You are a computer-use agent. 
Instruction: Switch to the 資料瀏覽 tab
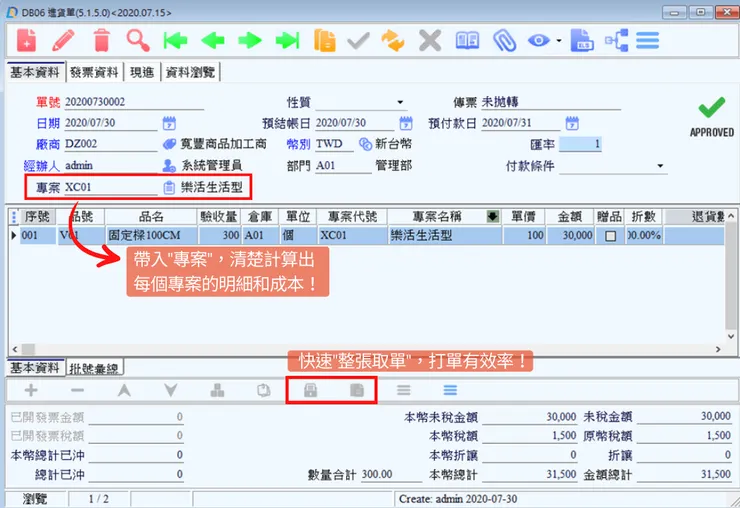pos(190,72)
